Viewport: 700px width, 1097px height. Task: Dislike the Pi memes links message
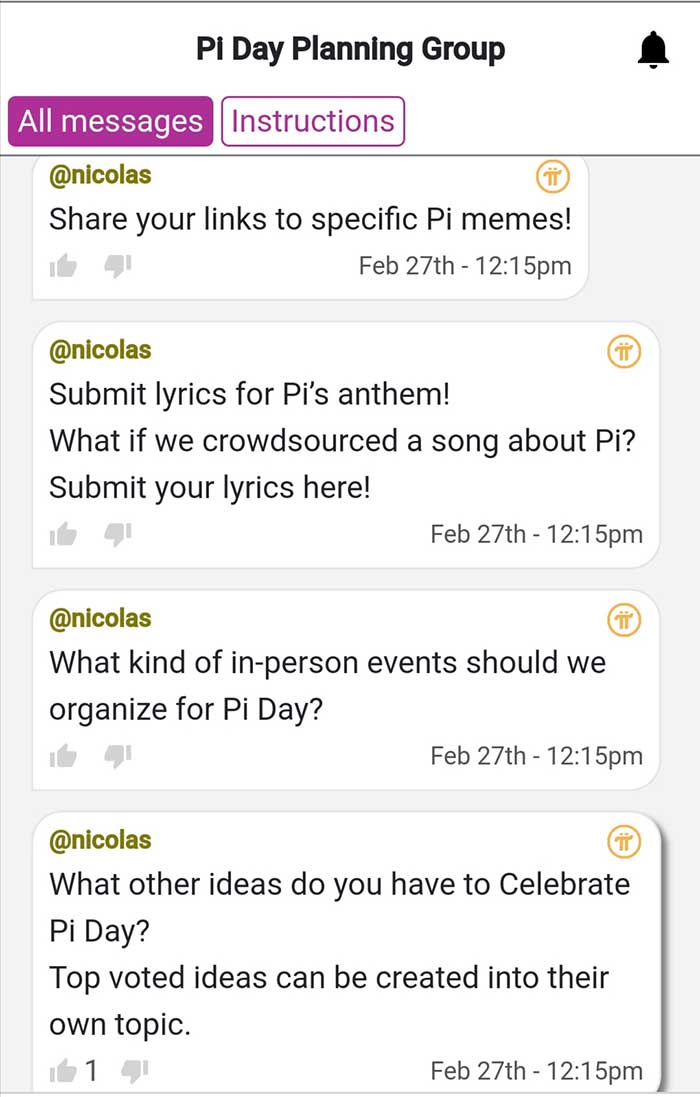click(117, 266)
